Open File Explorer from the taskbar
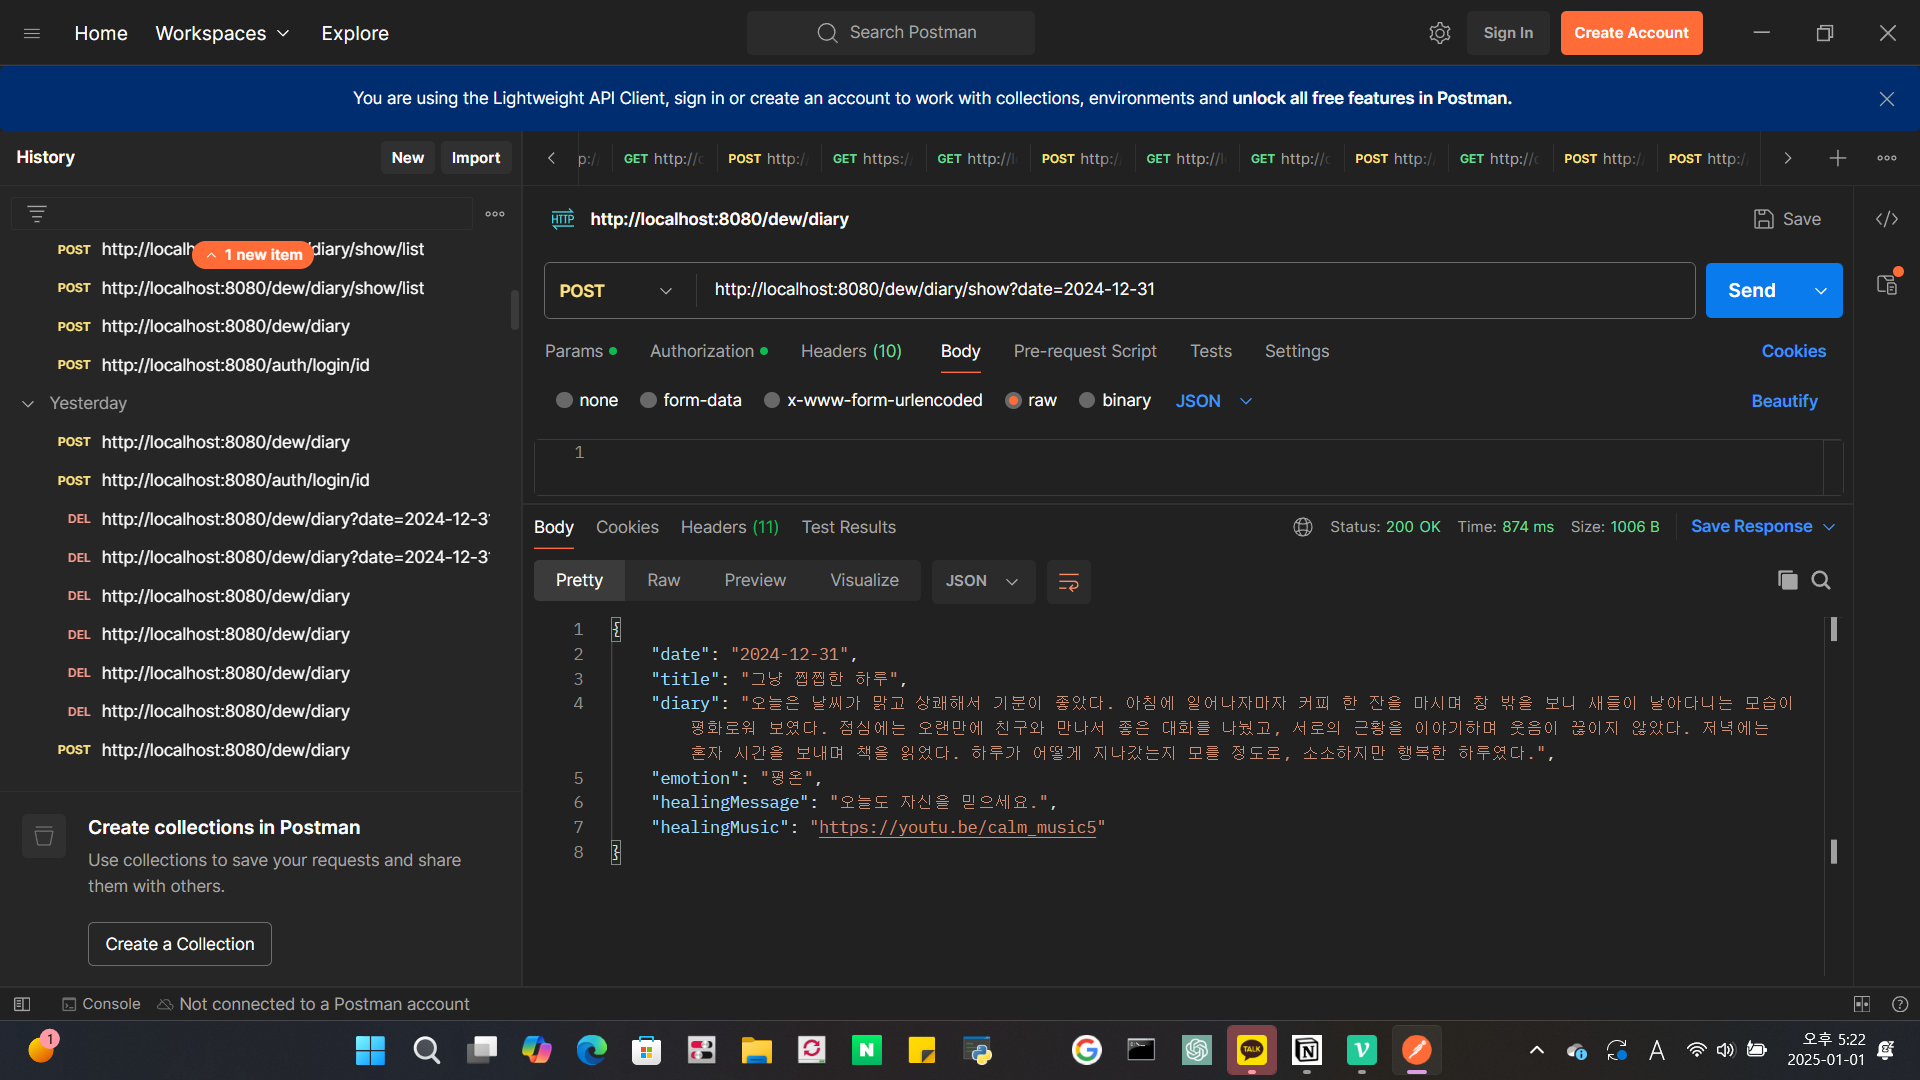1920x1080 pixels. pos(756,1050)
